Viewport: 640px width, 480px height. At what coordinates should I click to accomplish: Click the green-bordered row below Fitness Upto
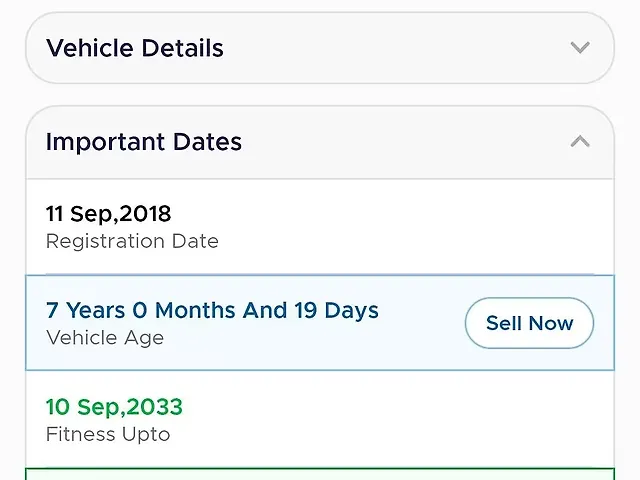pos(320,474)
